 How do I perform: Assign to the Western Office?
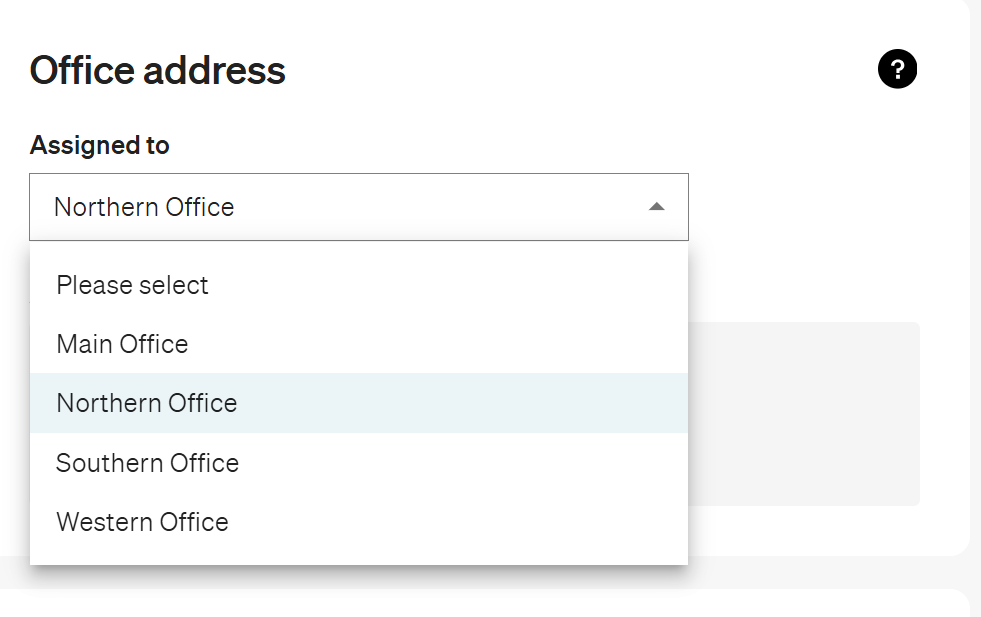click(x=358, y=522)
